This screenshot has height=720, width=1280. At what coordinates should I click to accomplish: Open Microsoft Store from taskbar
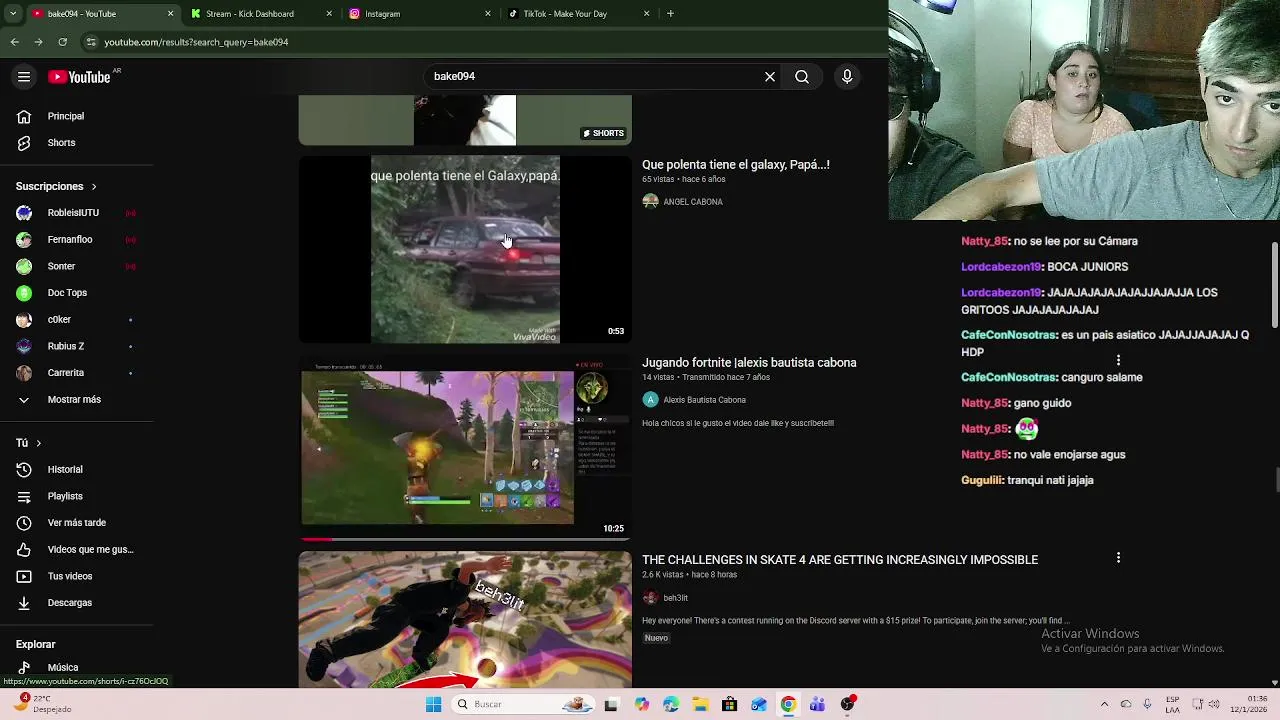[729, 704]
